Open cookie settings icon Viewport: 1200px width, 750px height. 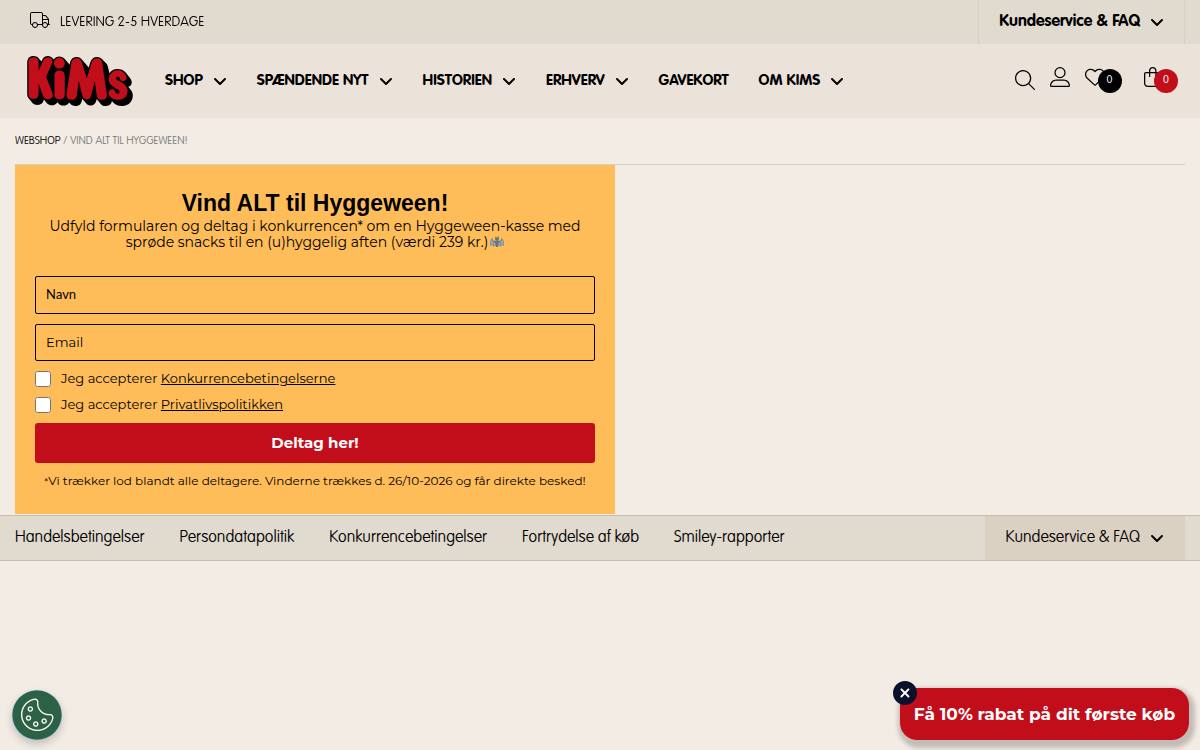(37, 715)
